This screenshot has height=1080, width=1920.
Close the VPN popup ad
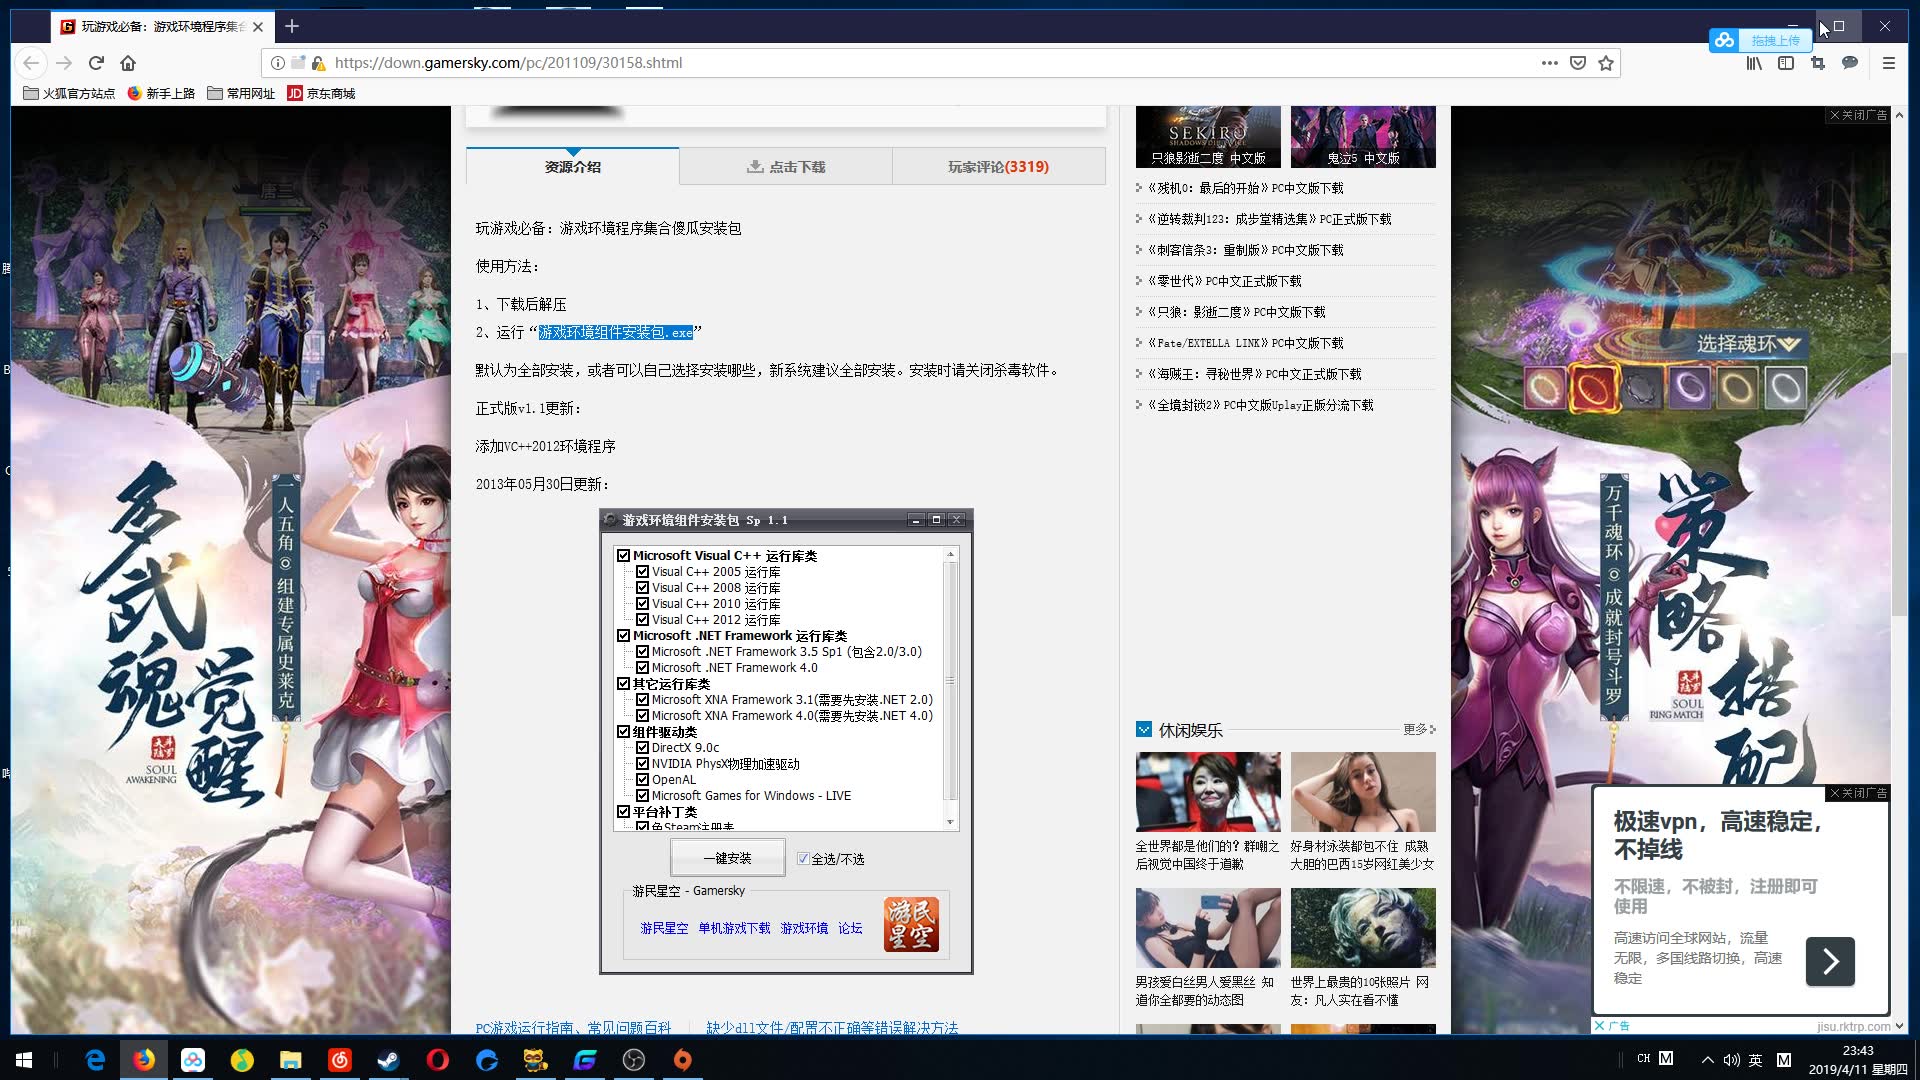[1859, 793]
